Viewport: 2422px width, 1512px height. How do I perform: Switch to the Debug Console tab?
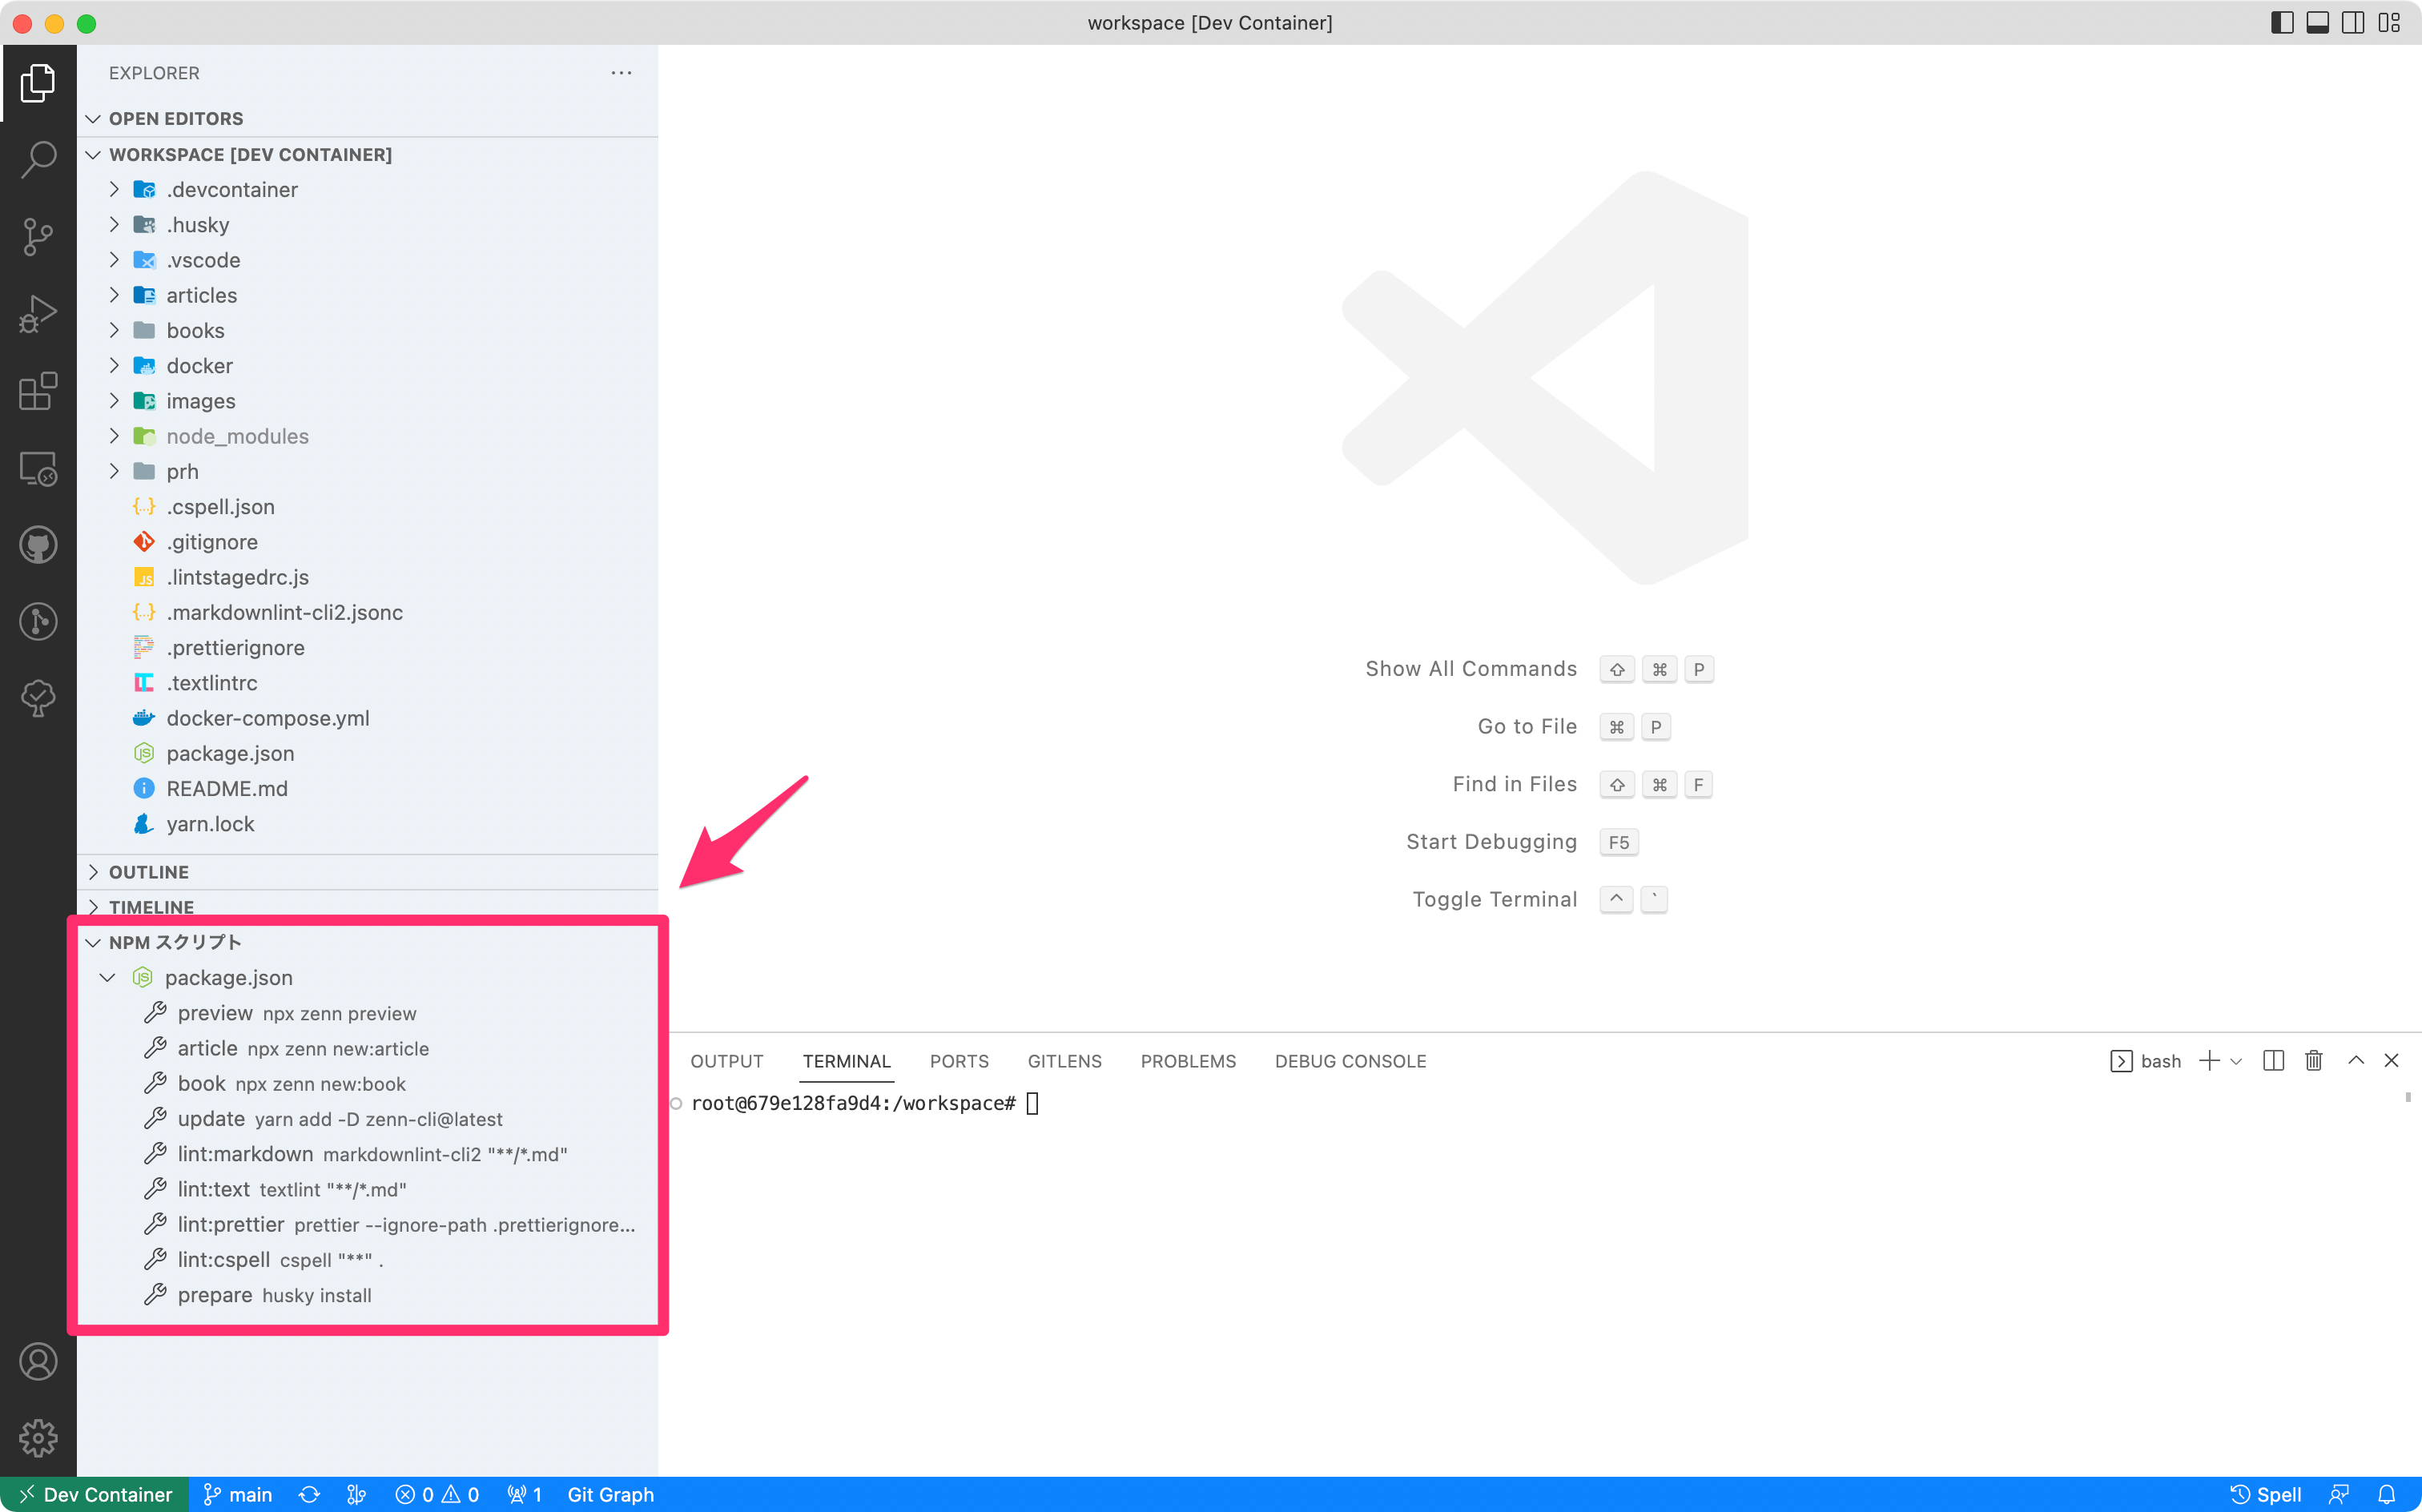tap(1350, 1061)
